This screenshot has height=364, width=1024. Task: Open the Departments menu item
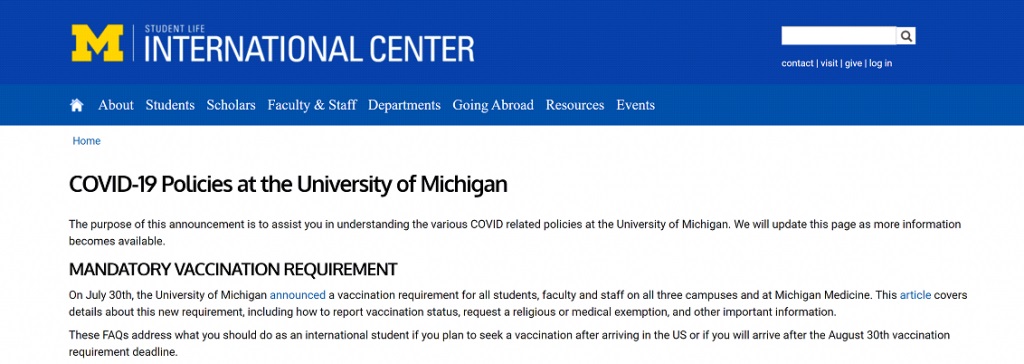404,105
